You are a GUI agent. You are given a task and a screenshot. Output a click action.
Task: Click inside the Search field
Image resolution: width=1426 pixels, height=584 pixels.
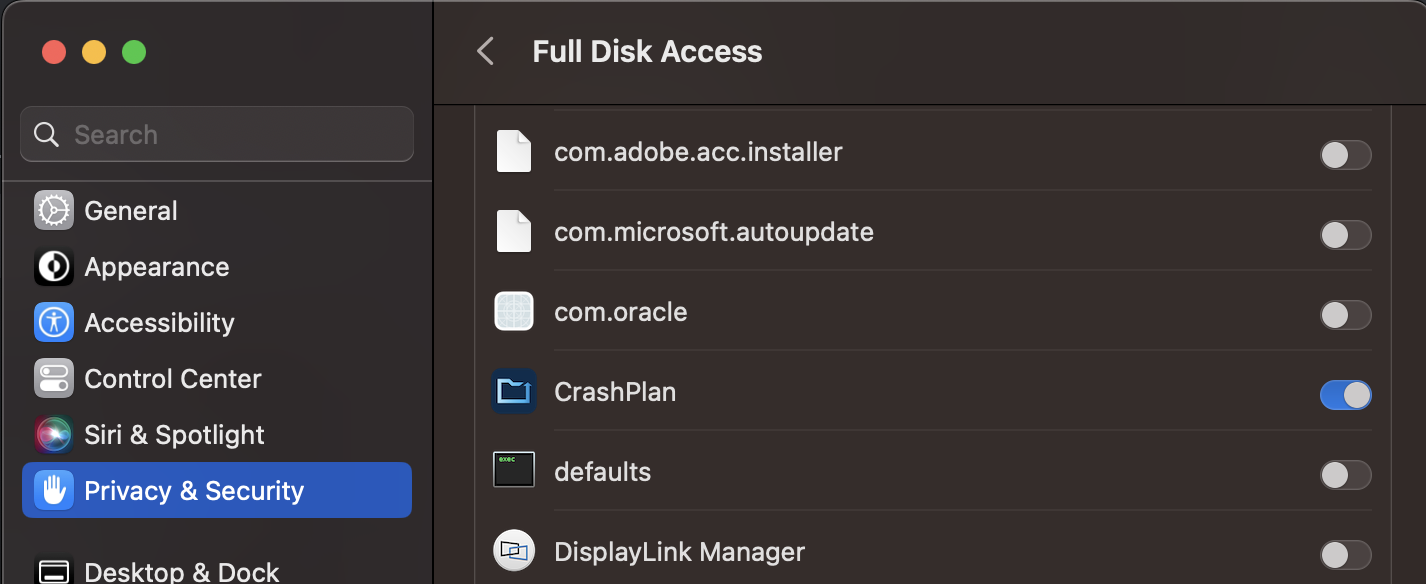coord(216,134)
